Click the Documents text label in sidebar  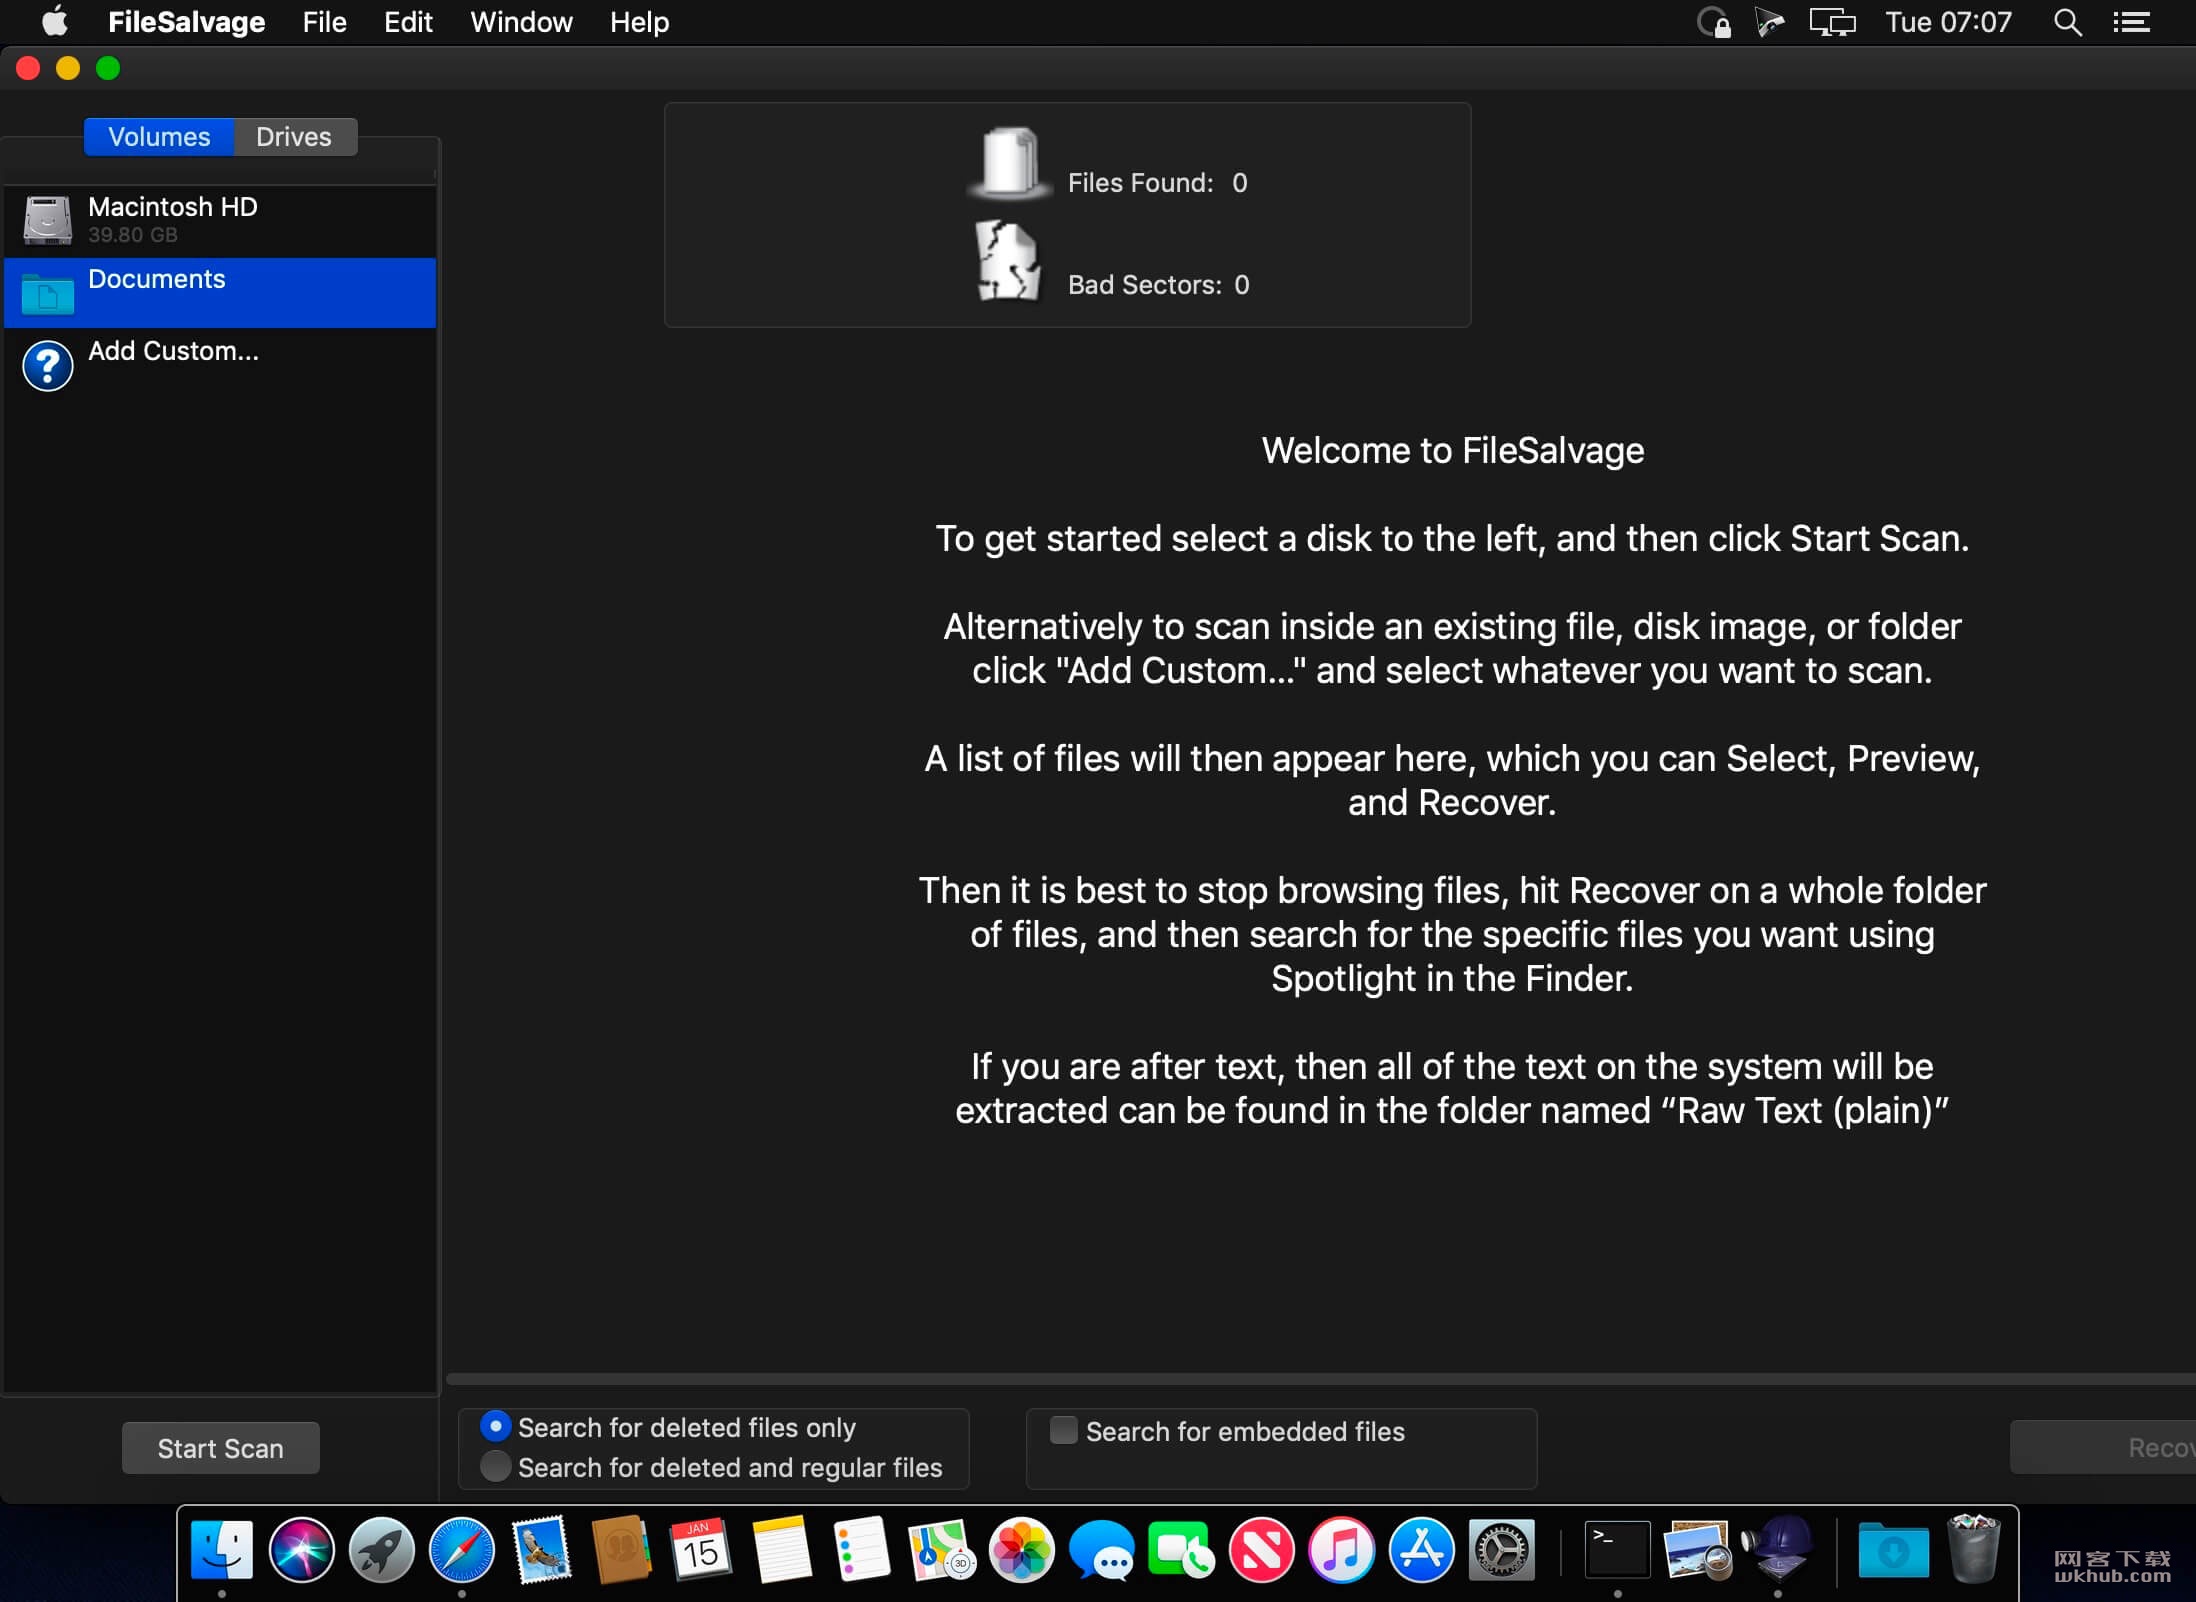(157, 279)
